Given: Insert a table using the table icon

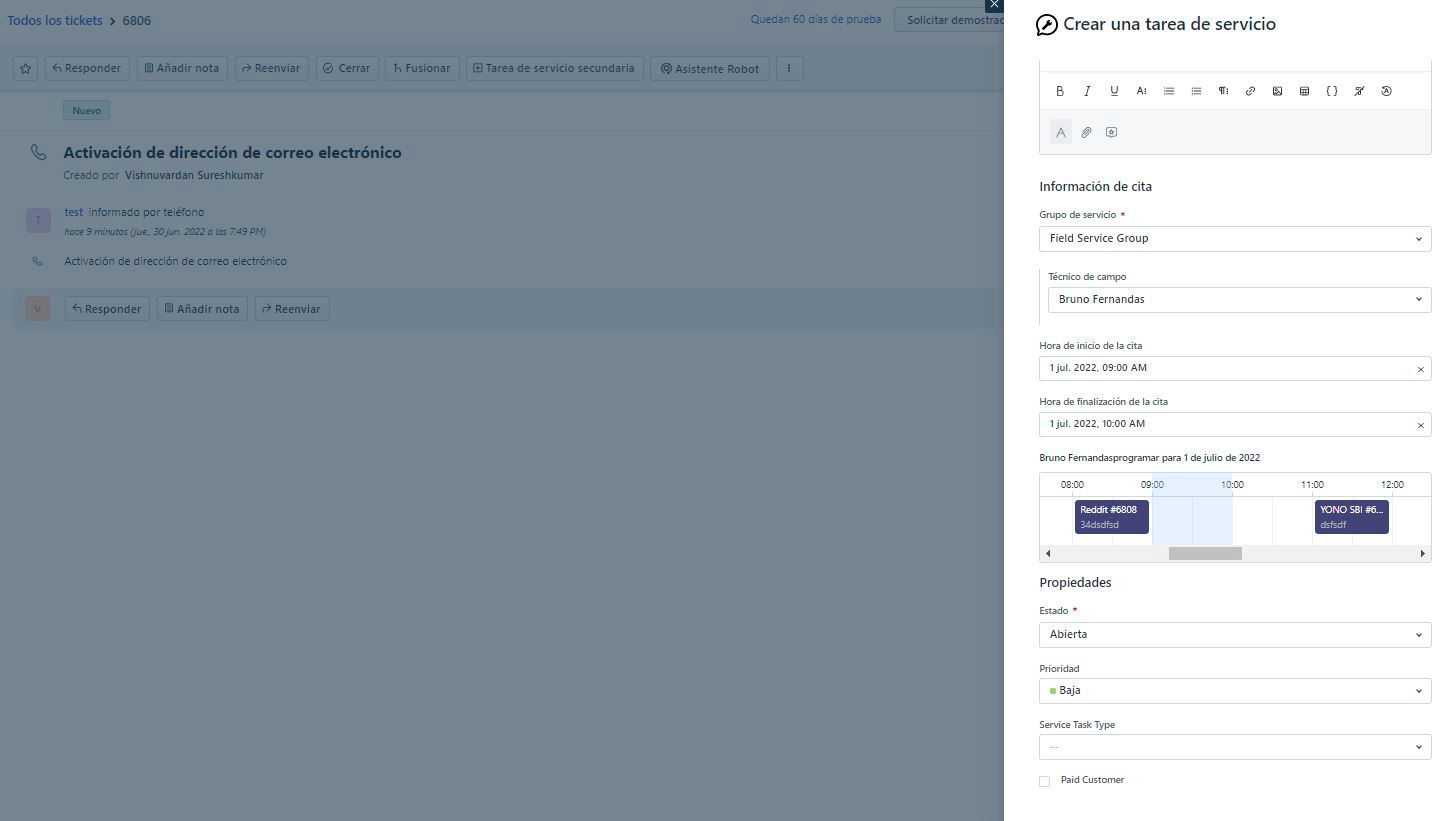Looking at the screenshot, I should coord(1304,91).
